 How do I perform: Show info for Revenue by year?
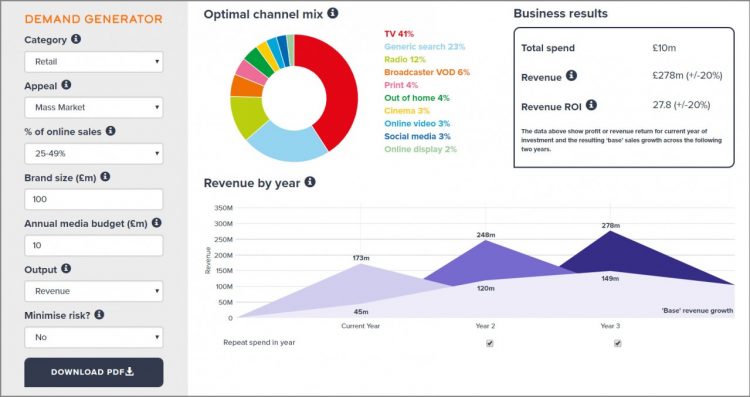coord(310,182)
